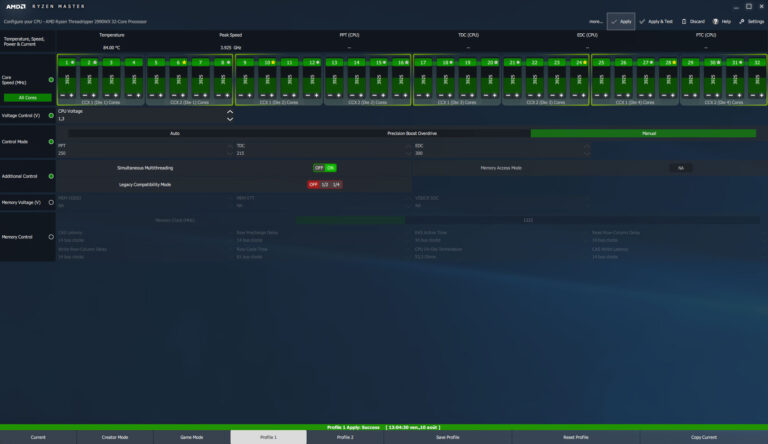This screenshot has width=768, height=444.
Task: Click the Discard trash icon
Action: tap(686, 21)
